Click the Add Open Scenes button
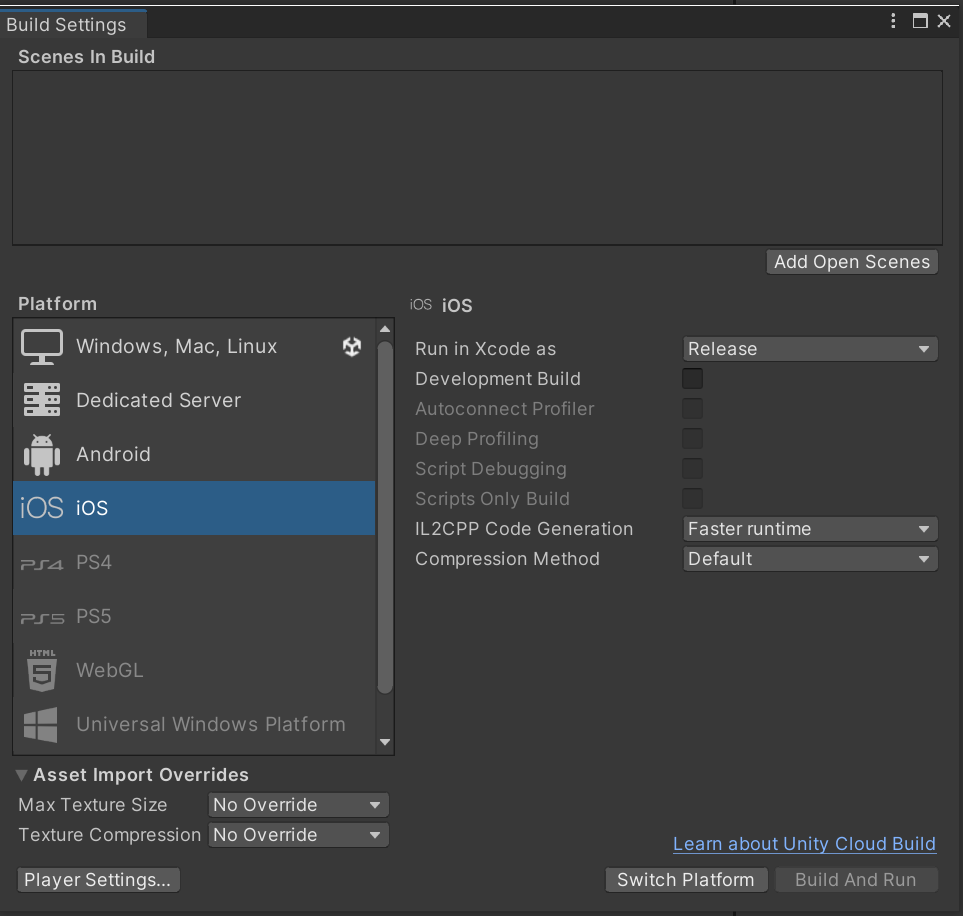963x916 pixels. tap(852, 262)
